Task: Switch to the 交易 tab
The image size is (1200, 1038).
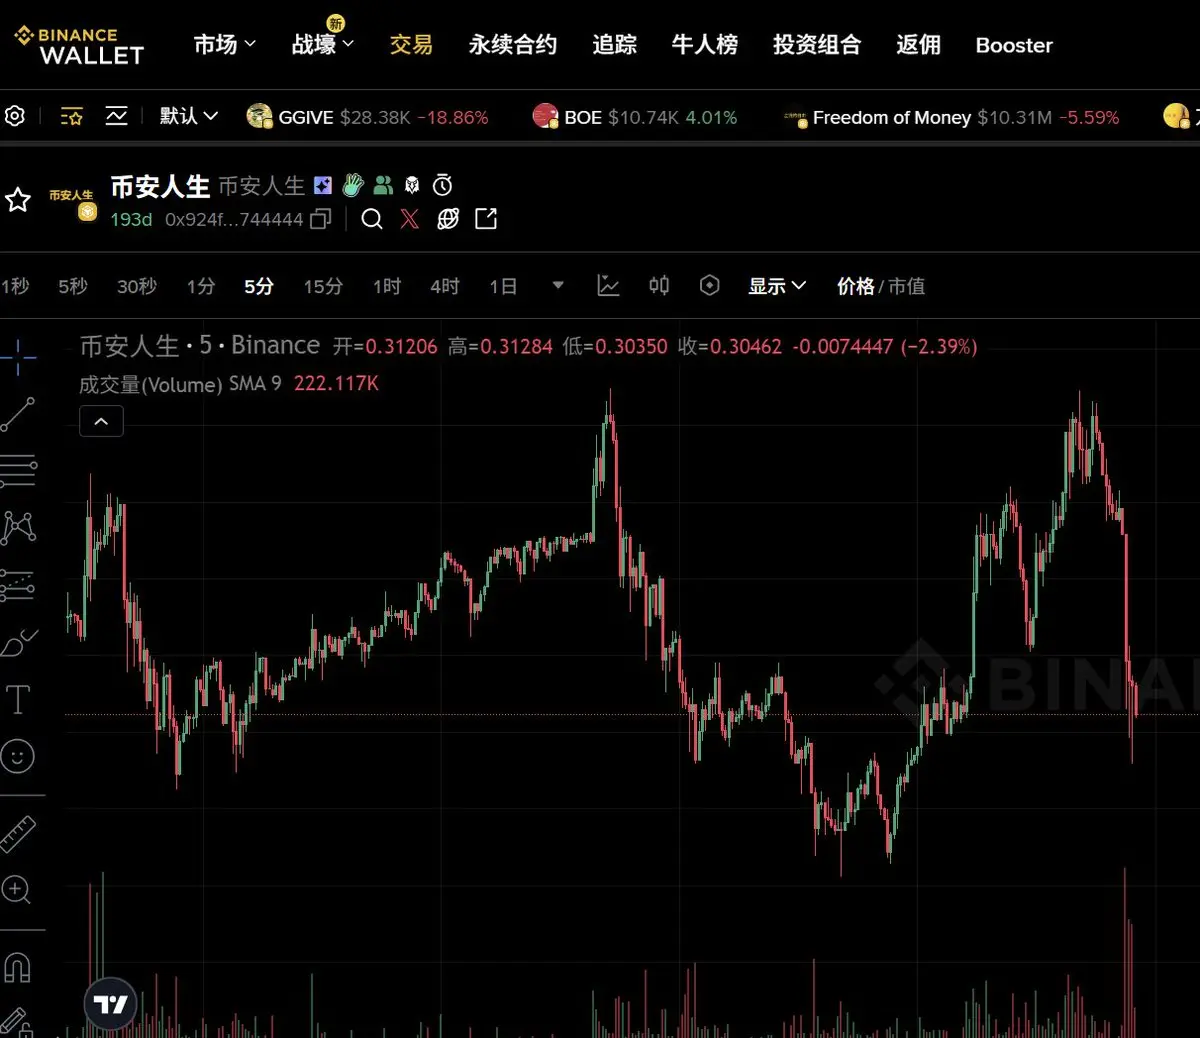Action: (411, 45)
